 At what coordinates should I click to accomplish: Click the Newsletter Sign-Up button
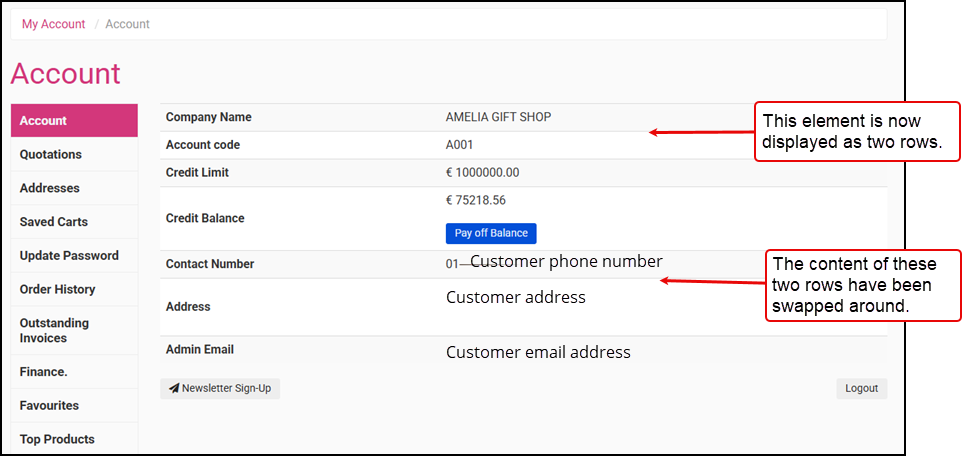tap(220, 389)
